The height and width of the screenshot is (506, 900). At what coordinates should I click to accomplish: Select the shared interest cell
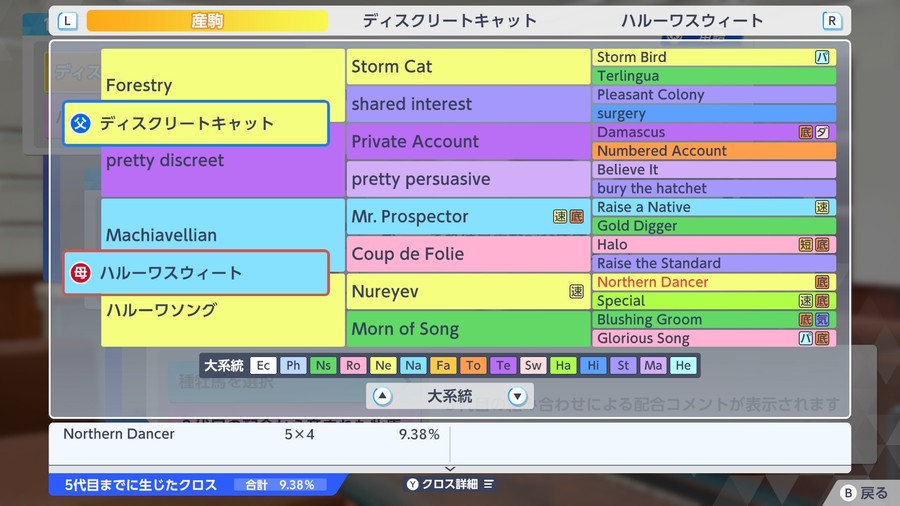pos(468,104)
